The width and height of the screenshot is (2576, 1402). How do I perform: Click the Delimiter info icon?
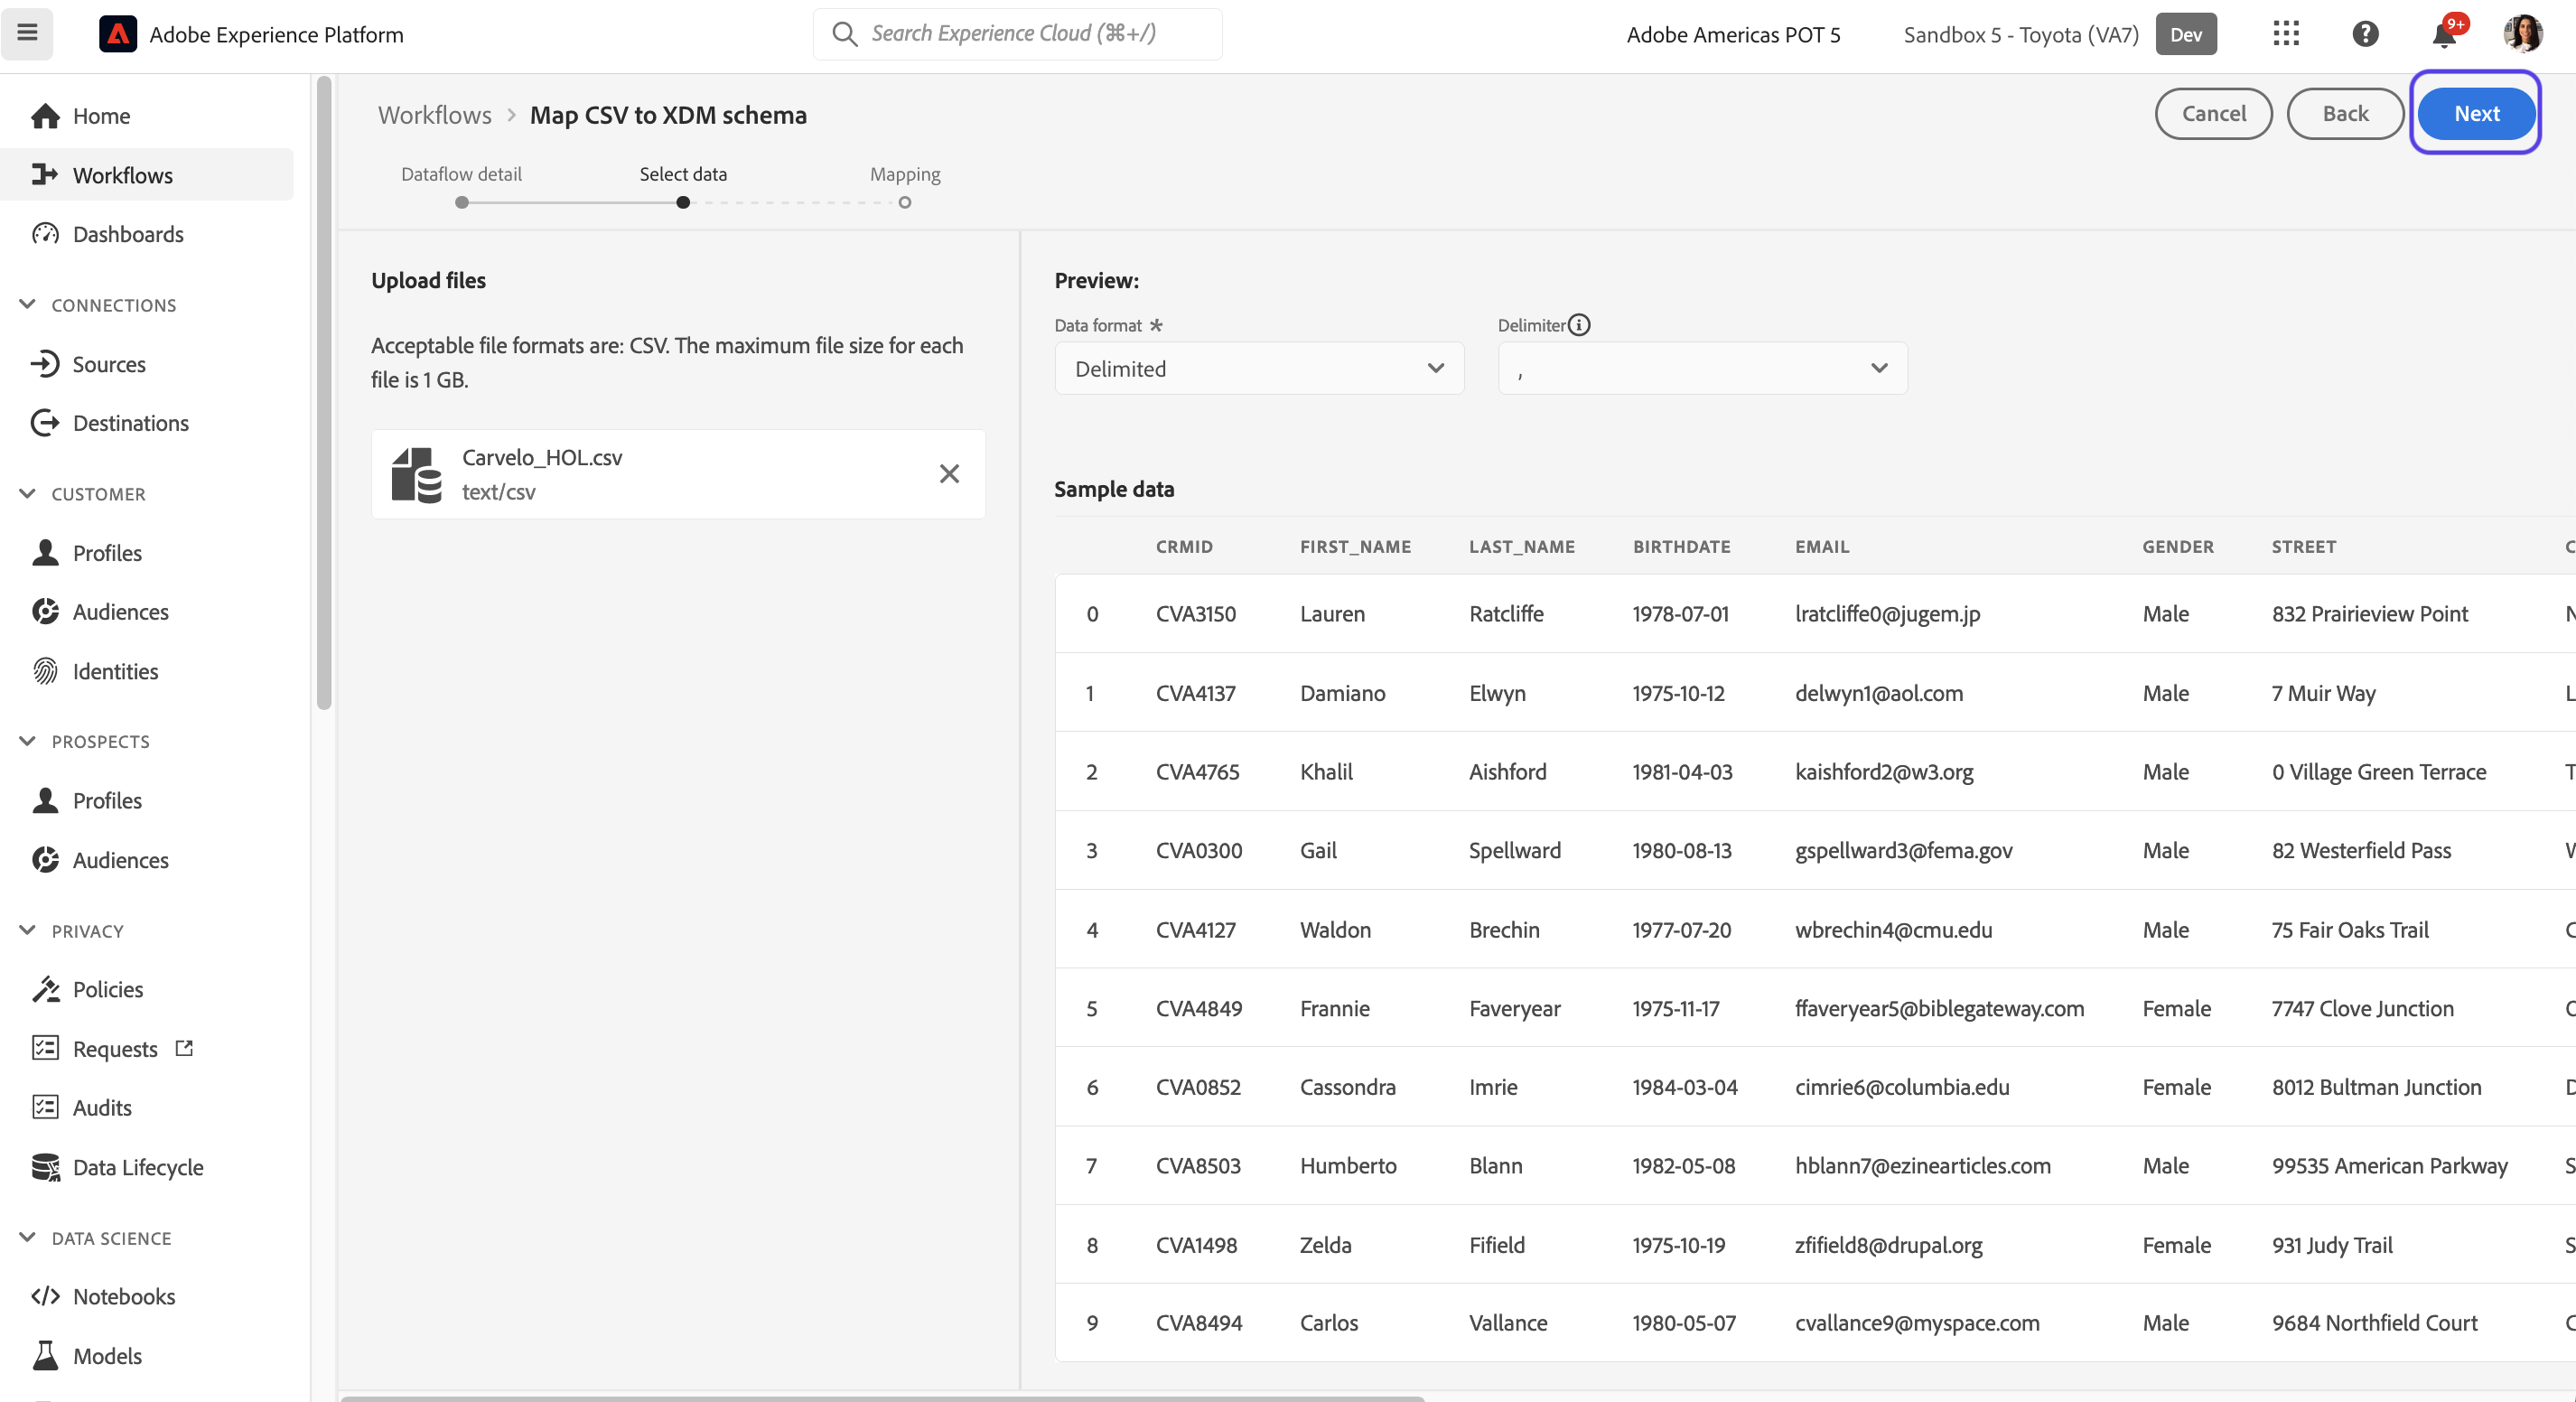1579,325
